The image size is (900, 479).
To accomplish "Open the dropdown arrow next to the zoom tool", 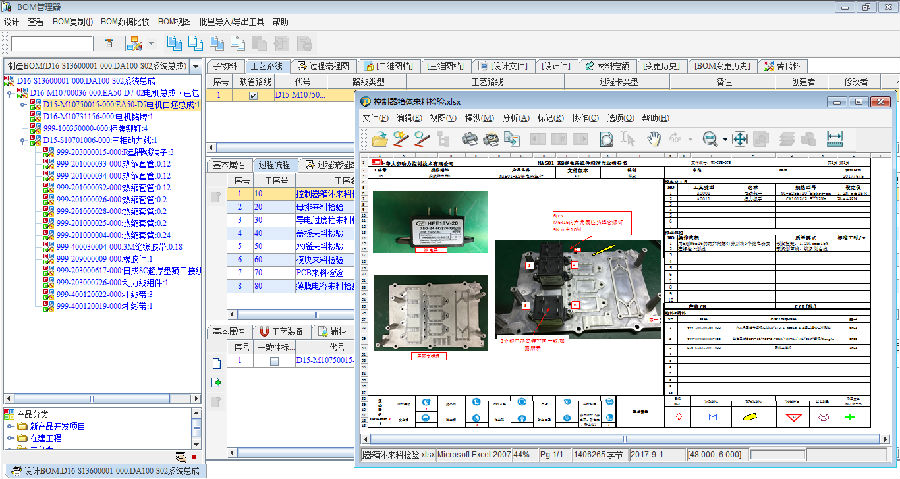I will point(724,140).
